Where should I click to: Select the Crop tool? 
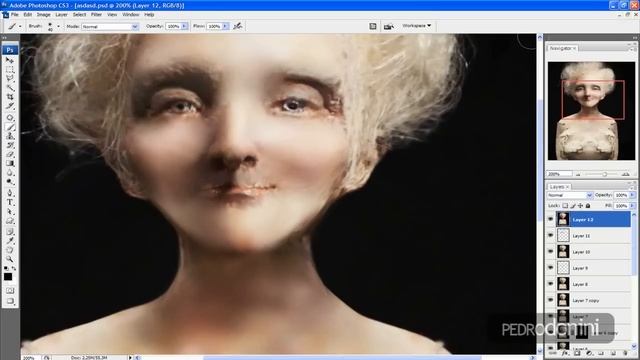(x=10, y=97)
